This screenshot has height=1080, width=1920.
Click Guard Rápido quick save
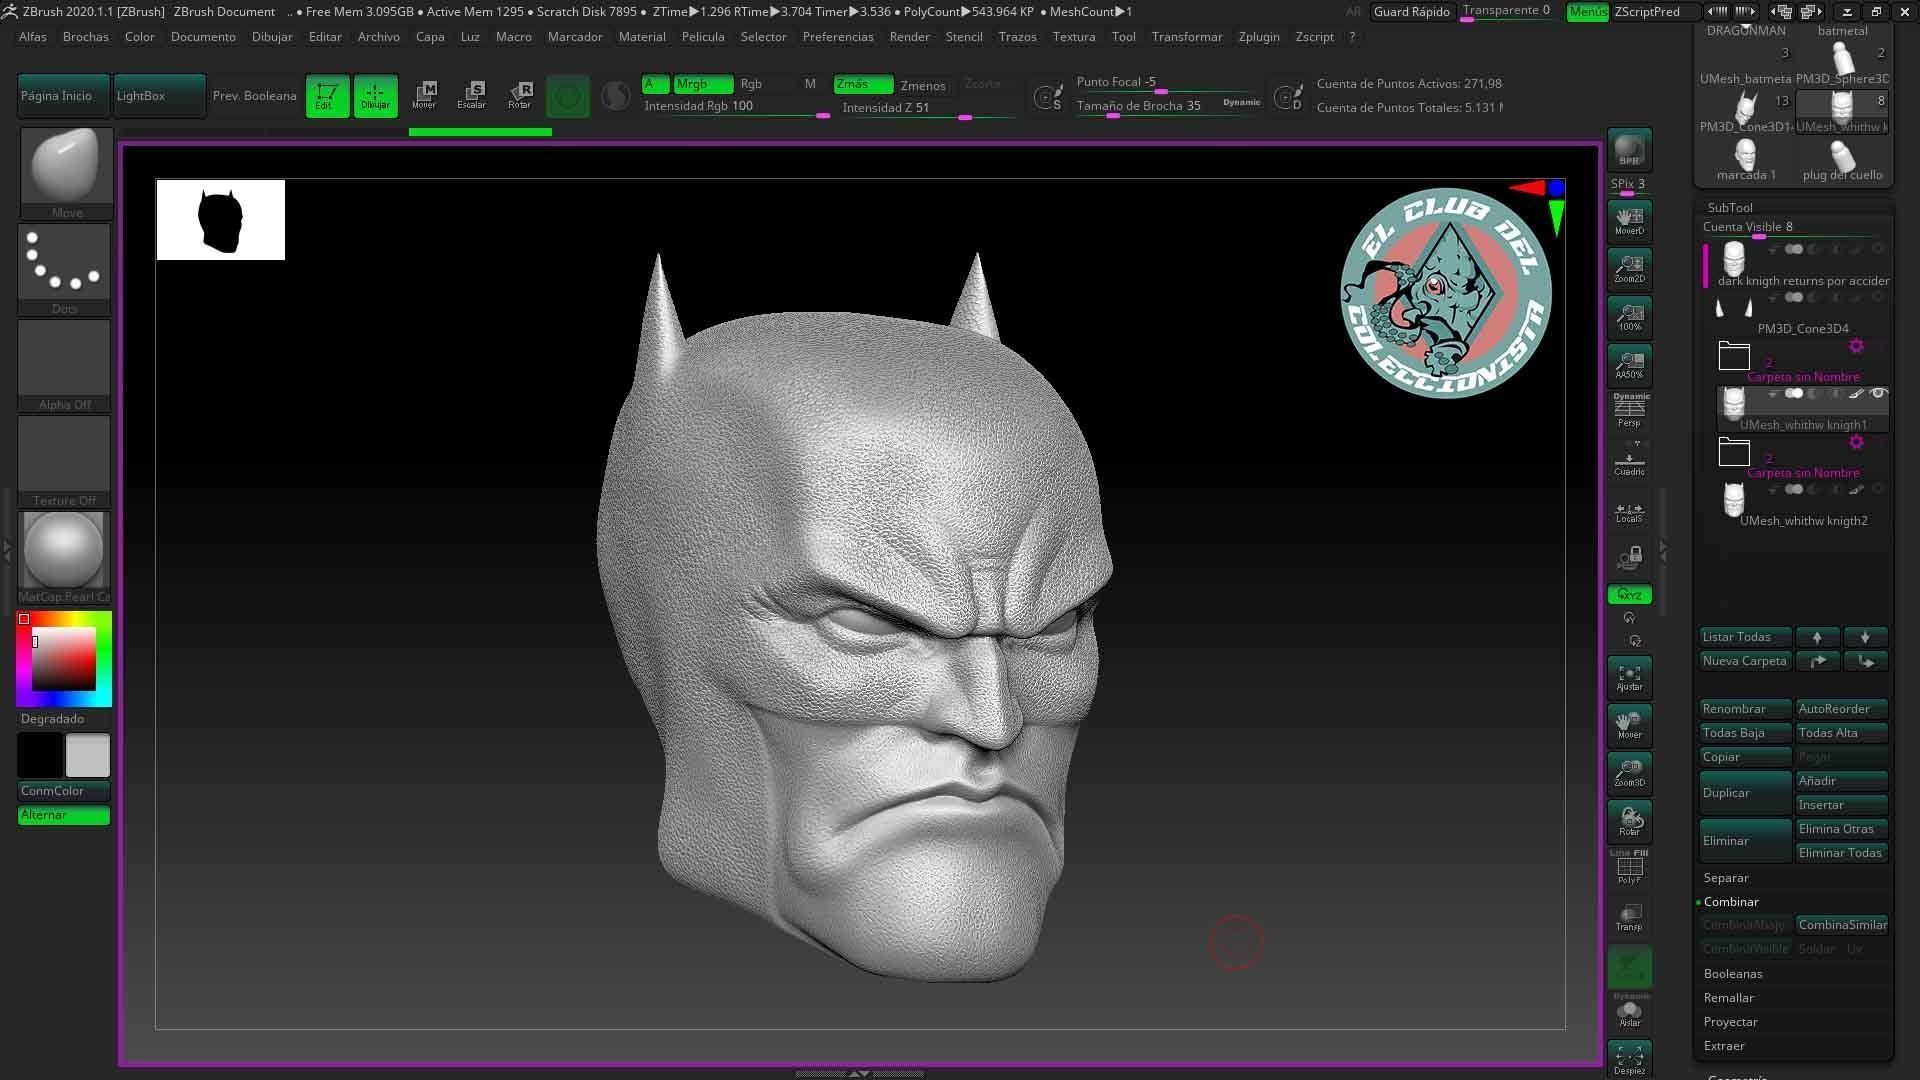coord(1411,12)
